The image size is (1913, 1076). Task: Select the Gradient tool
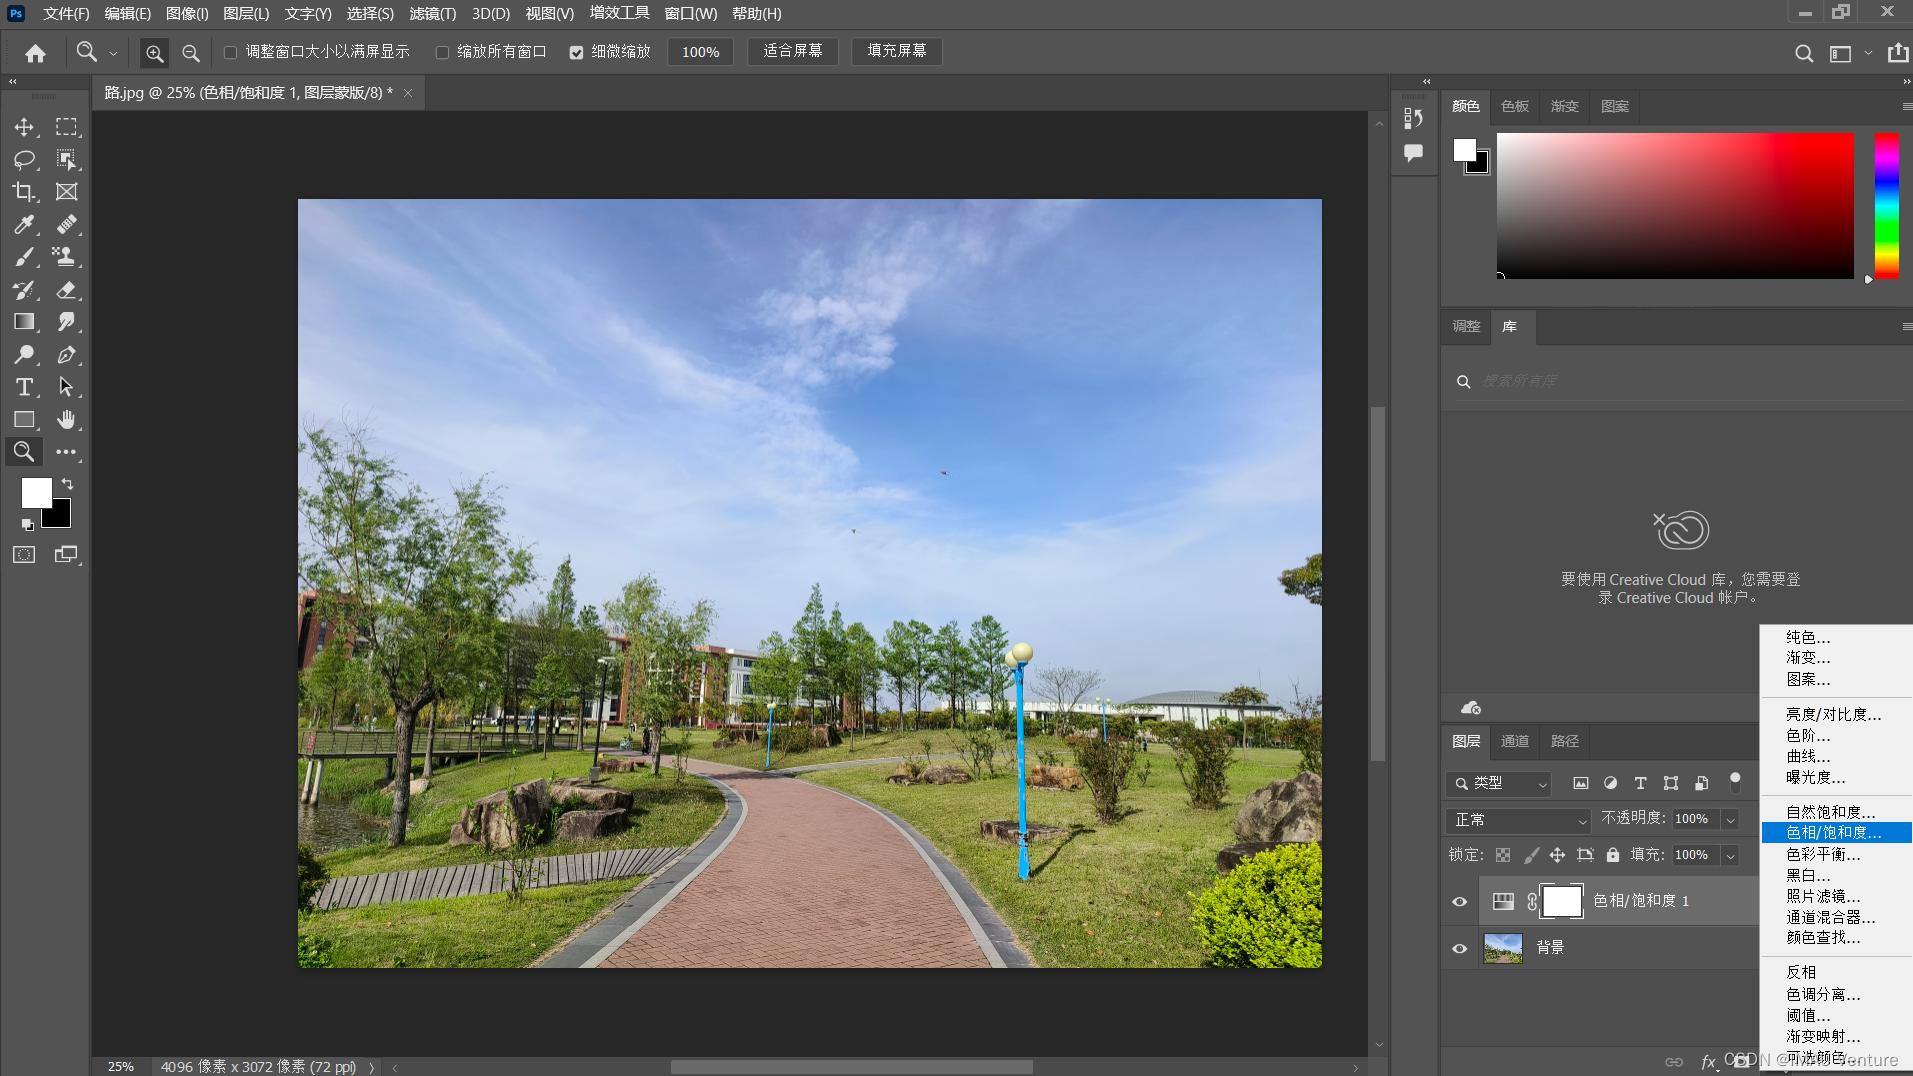pyautogui.click(x=24, y=322)
